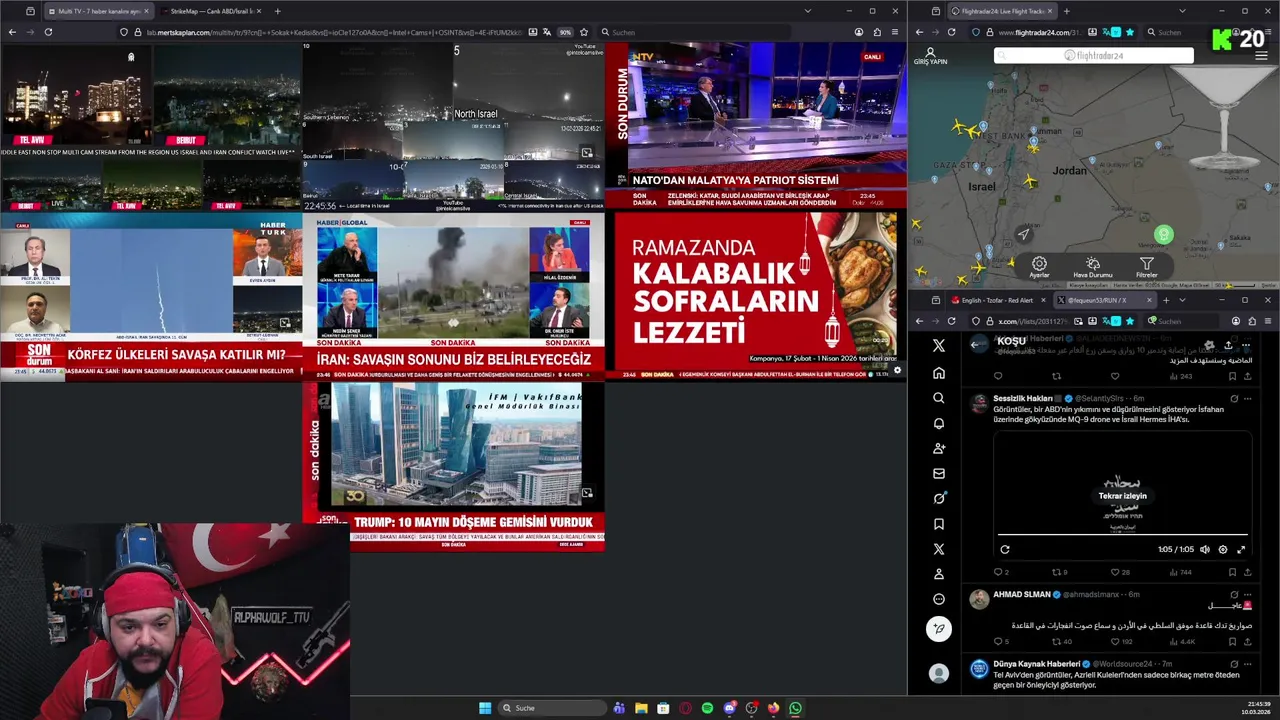Open X Messages envelope
This screenshot has height=720, width=1280.
coord(938,474)
